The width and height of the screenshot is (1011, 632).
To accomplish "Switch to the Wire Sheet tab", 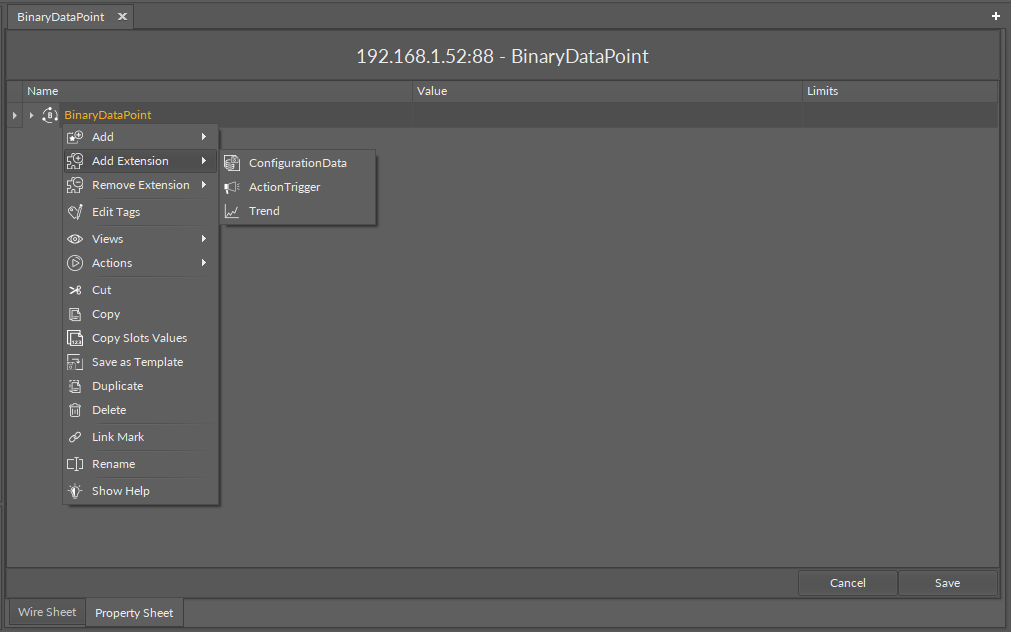I will 47,612.
